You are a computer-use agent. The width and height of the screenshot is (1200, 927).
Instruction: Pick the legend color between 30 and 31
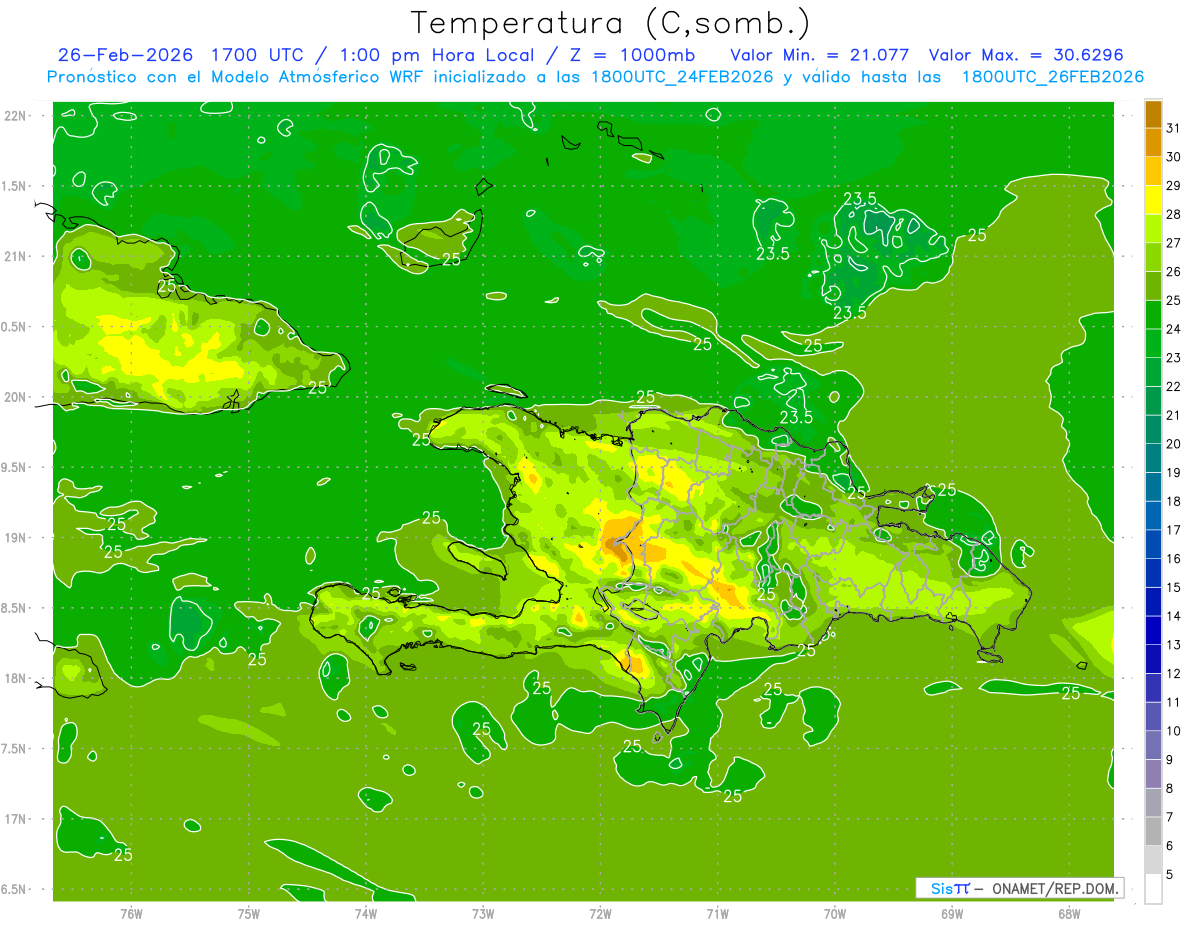[1153, 143]
